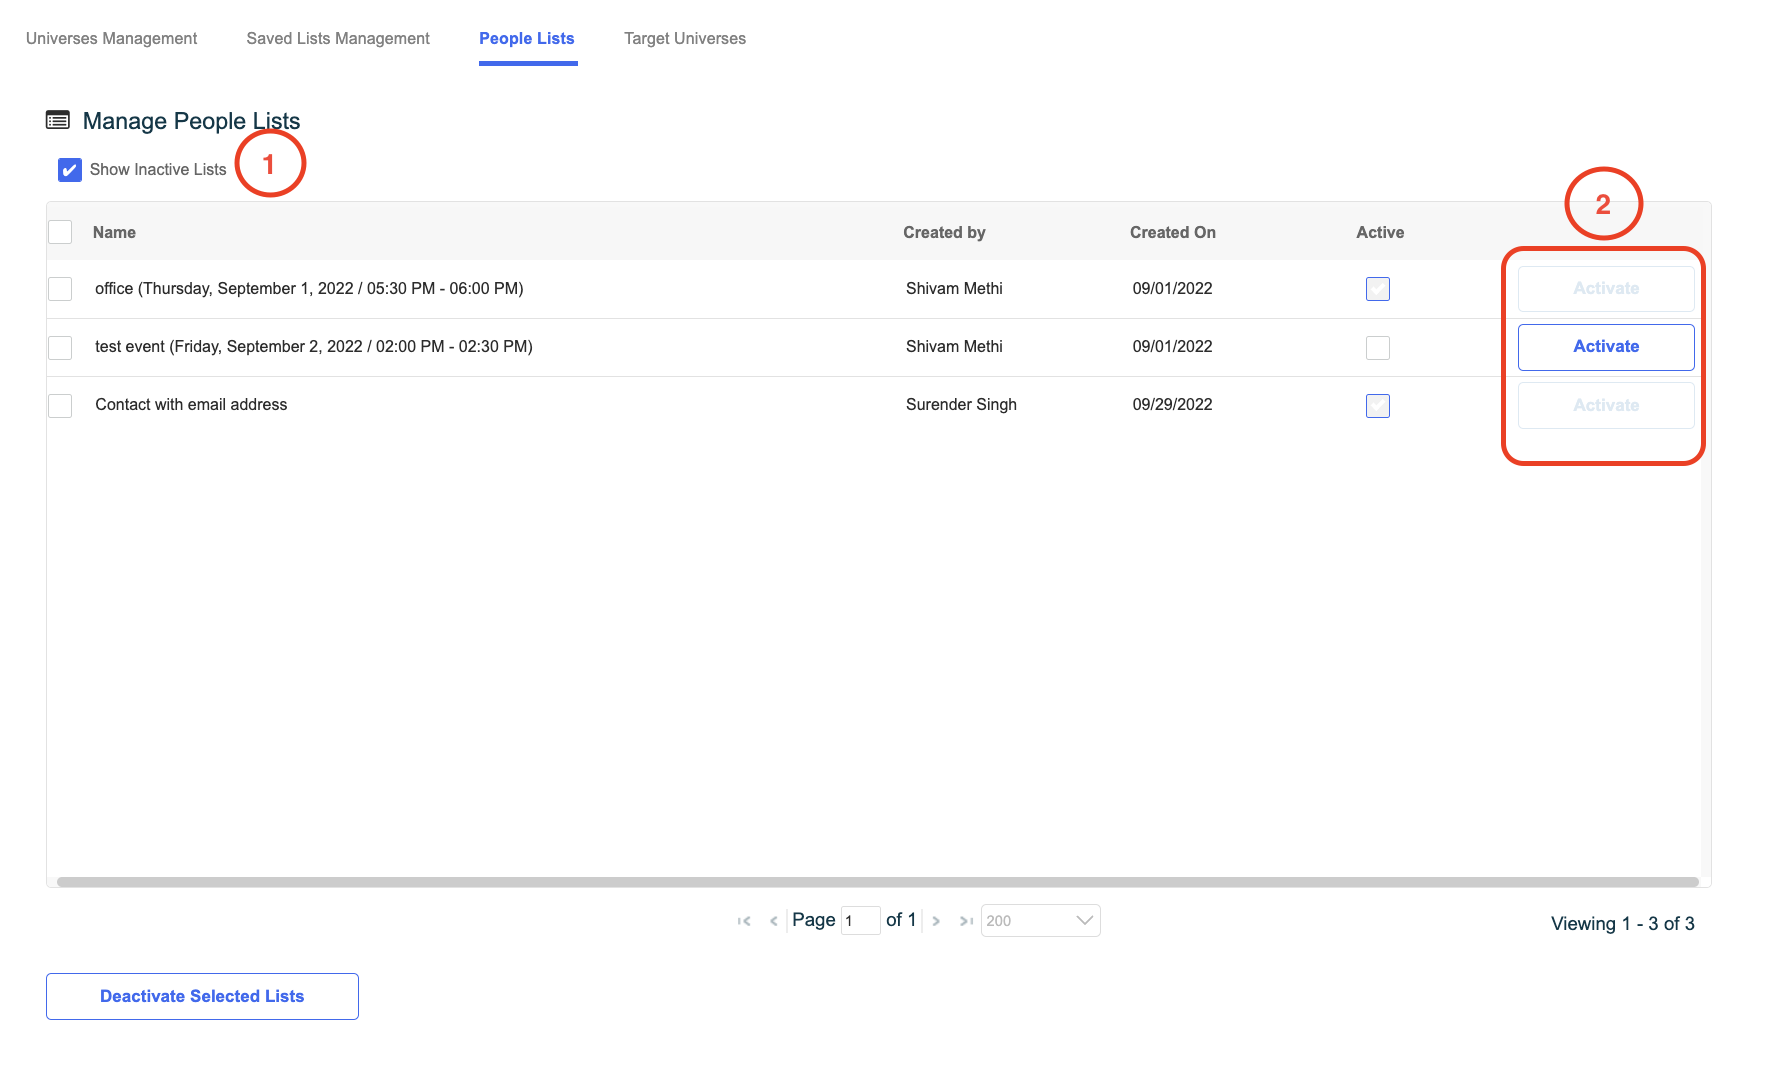Tick the select-all checkbox in header
Viewport: 1780px width, 1086px height.
60,232
